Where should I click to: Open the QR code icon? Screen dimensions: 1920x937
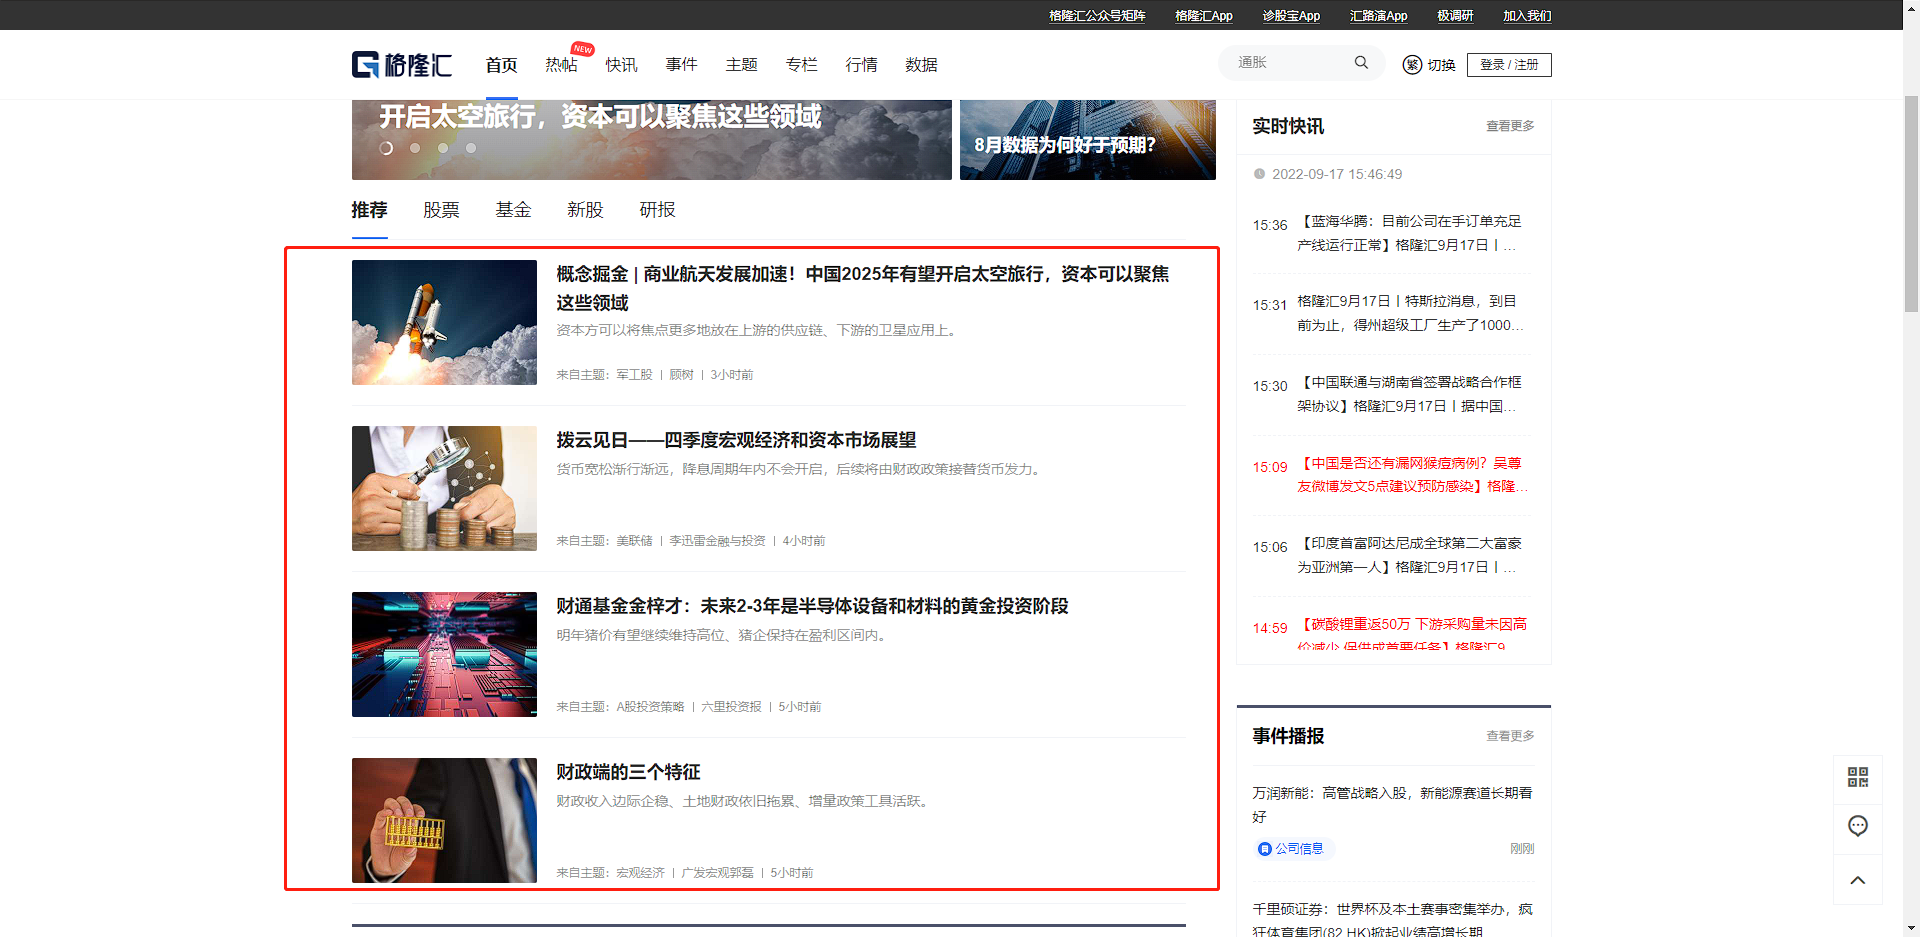(1858, 777)
